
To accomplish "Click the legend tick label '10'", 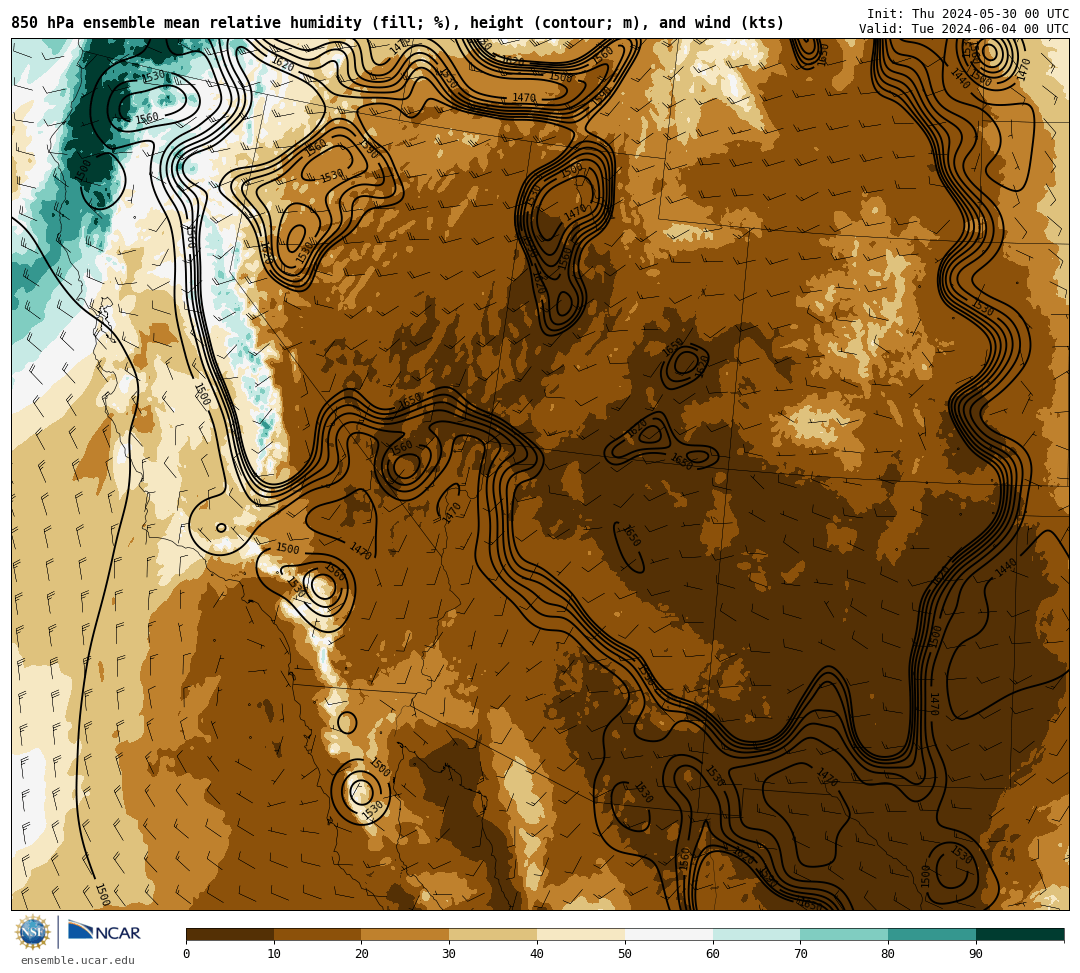I will (x=274, y=954).
